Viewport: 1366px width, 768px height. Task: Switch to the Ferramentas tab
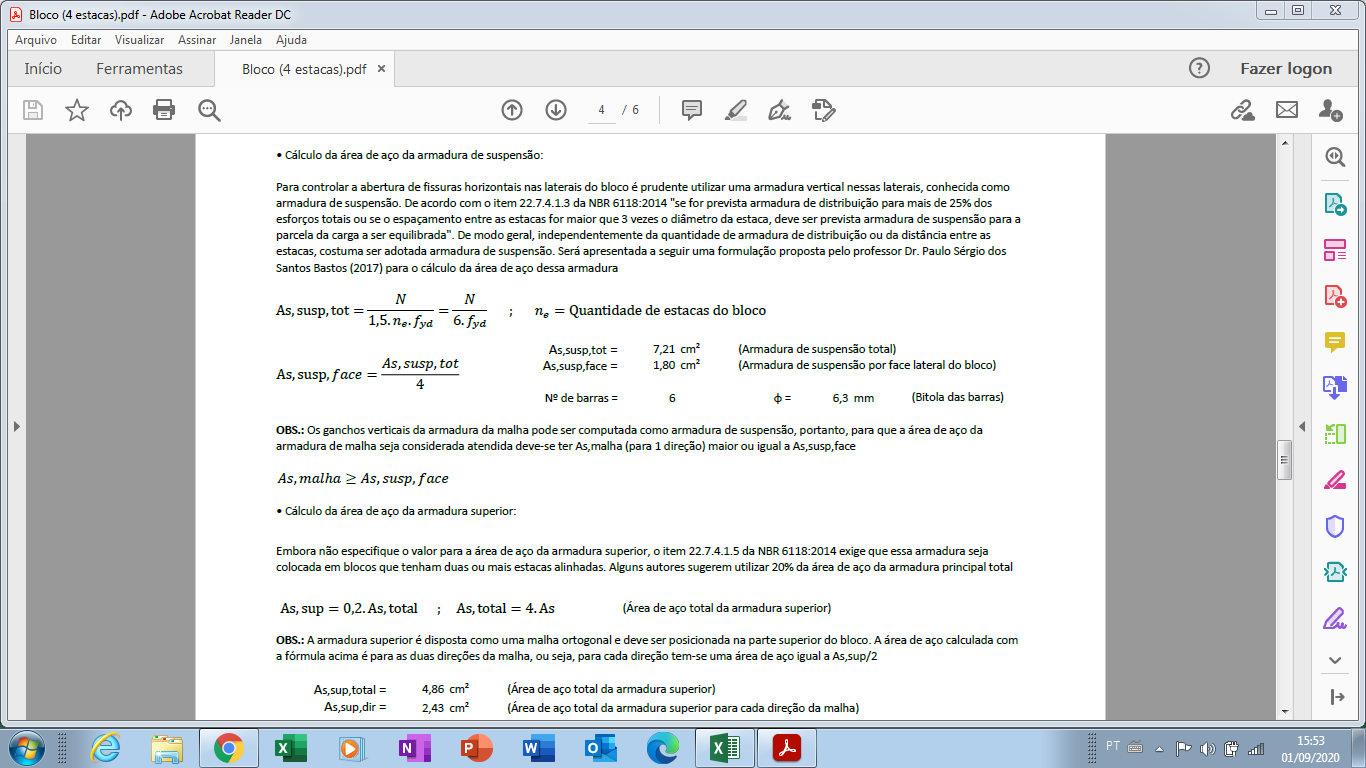[x=139, y=69]
